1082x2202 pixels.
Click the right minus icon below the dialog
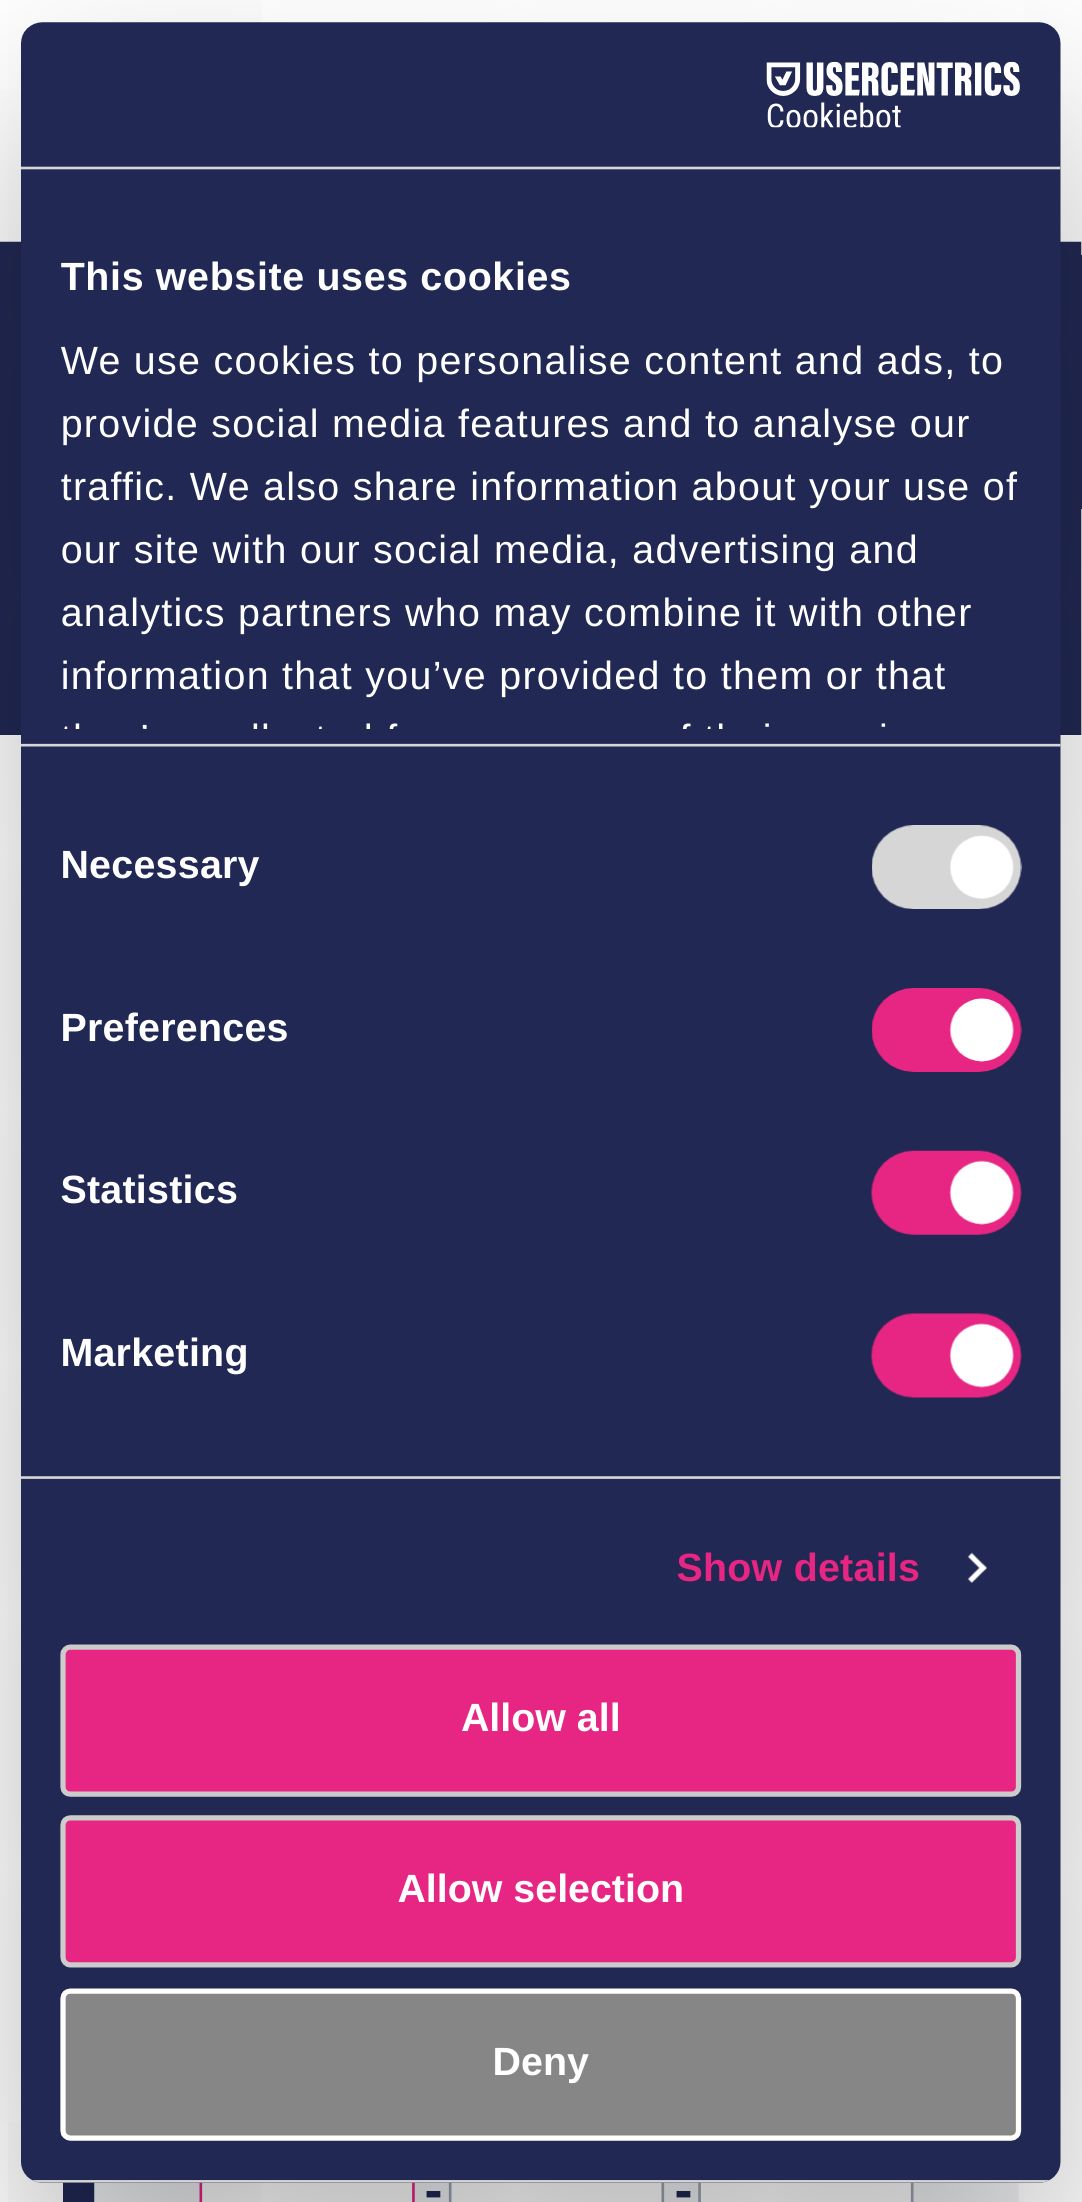[x=683, y=2193]
